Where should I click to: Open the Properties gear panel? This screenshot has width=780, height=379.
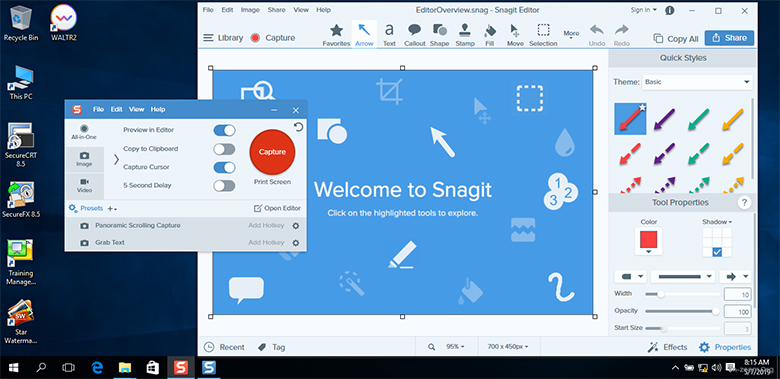[724, 347]
